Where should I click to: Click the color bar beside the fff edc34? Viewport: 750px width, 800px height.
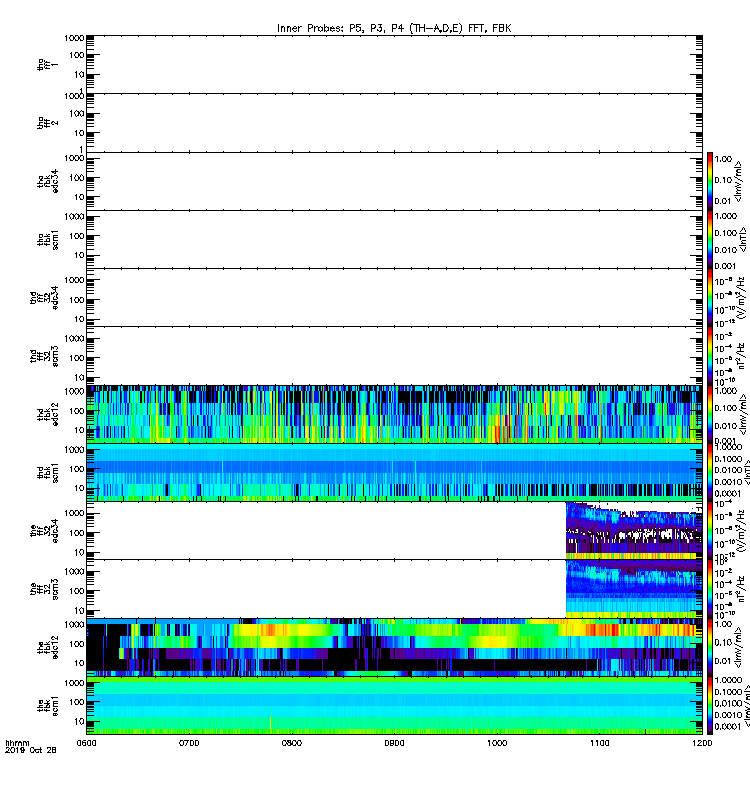(x=710, y=531)
